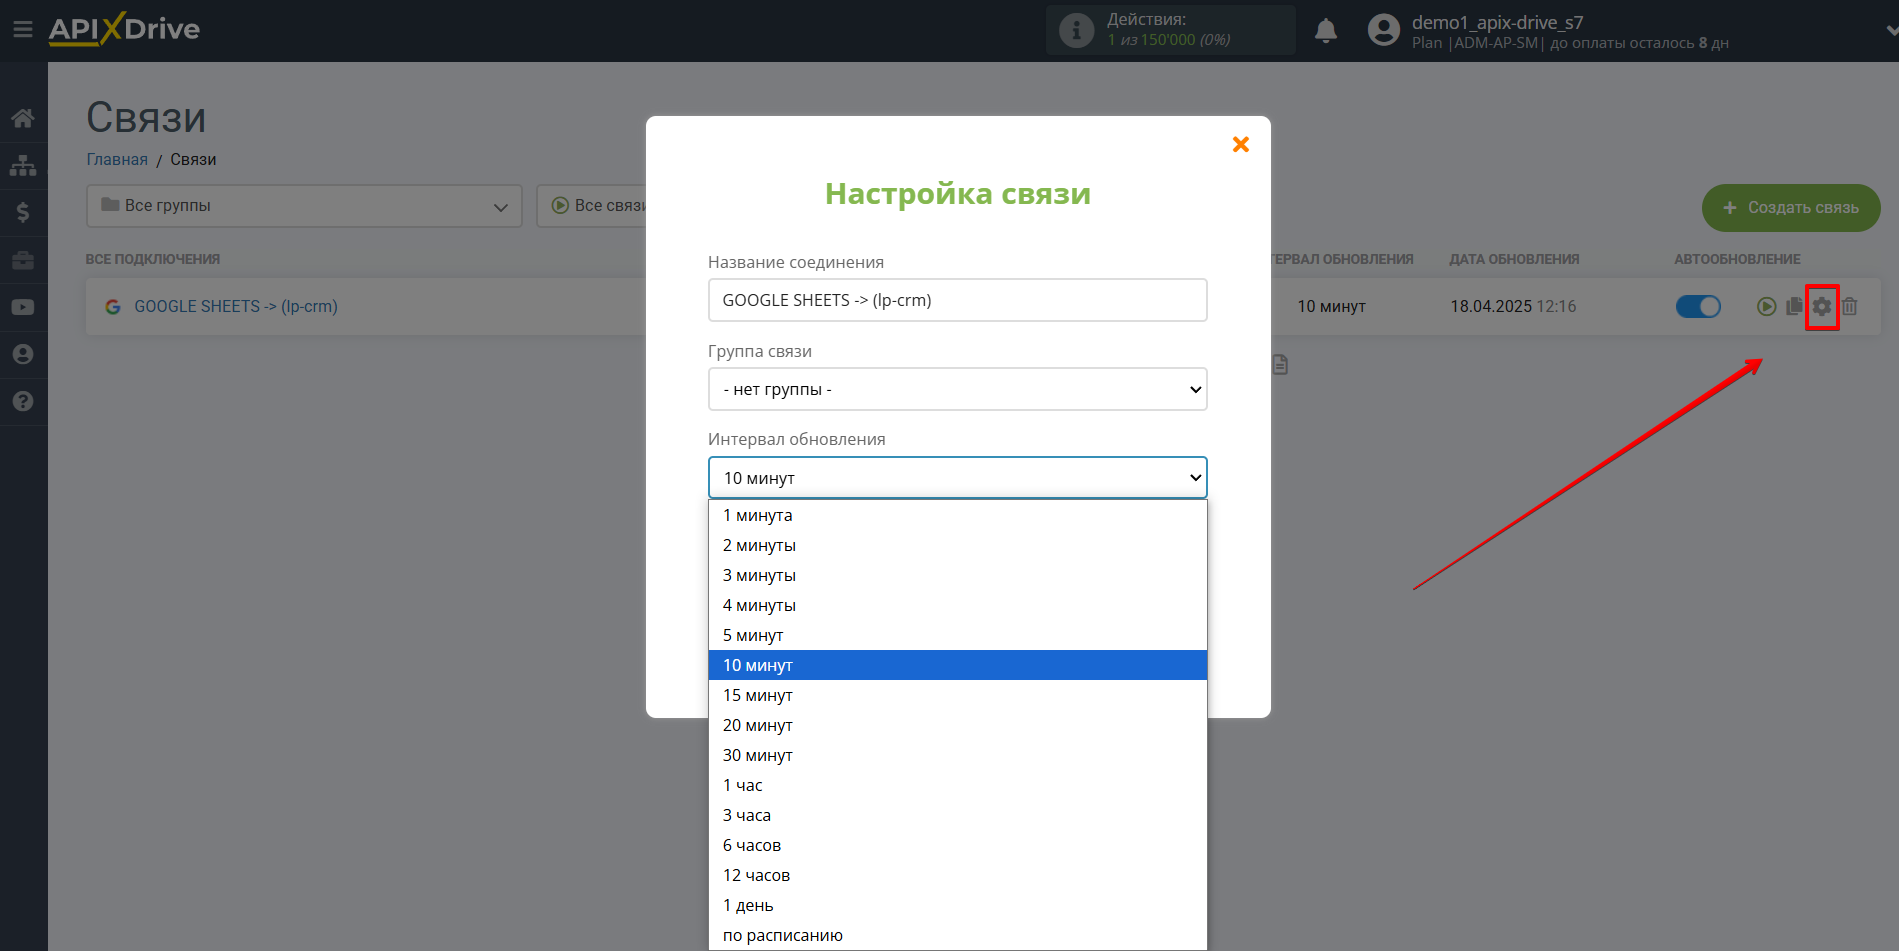The height and width of the screenshot is (951, 1899).
Task: Click the Действия counter text
Action: (1168, 30)
